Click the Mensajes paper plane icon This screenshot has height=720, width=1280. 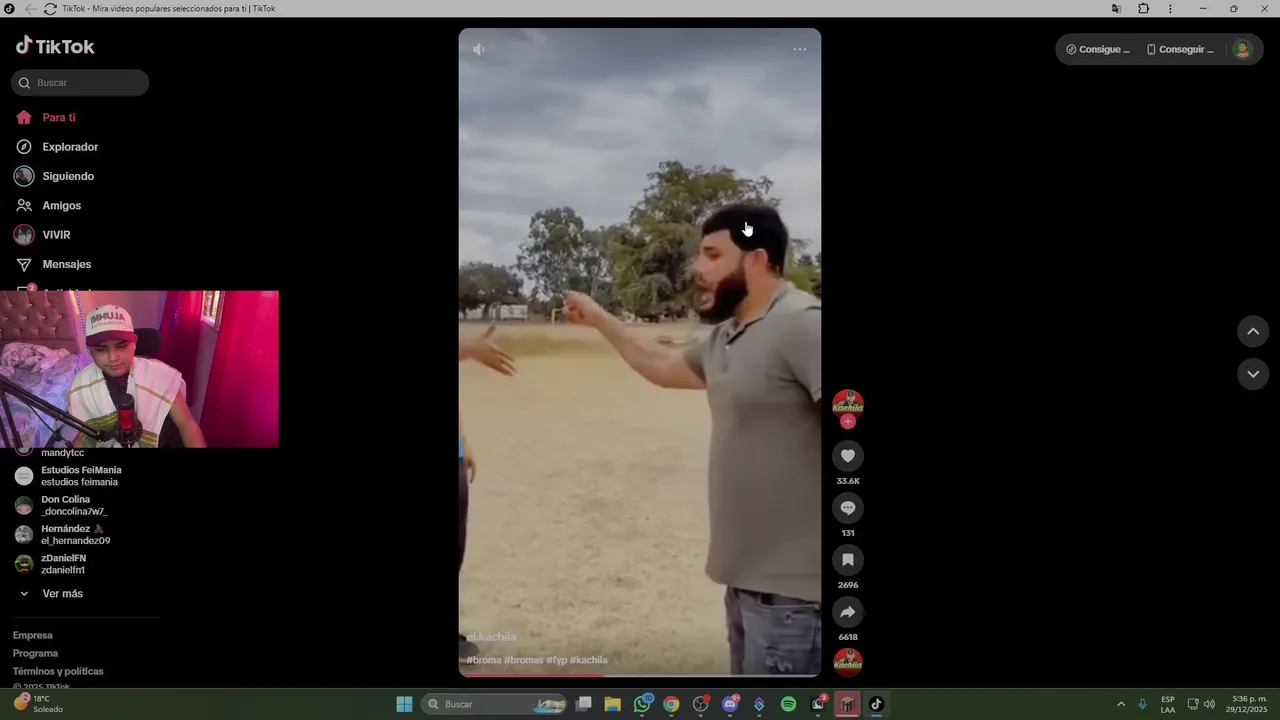[x=24, y=264]
